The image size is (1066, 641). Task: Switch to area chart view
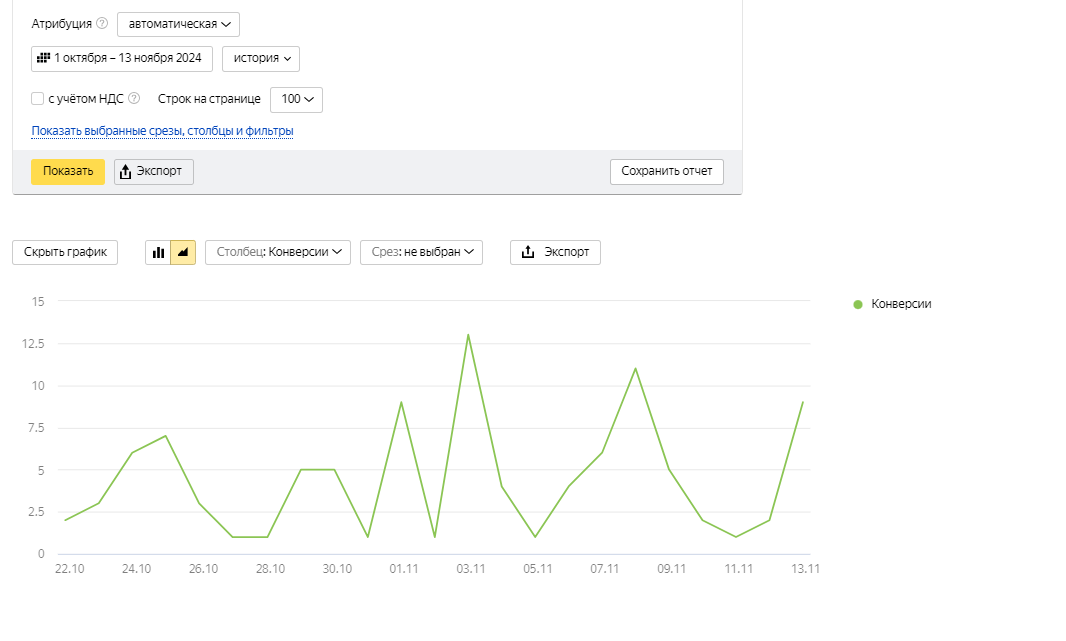183,253
